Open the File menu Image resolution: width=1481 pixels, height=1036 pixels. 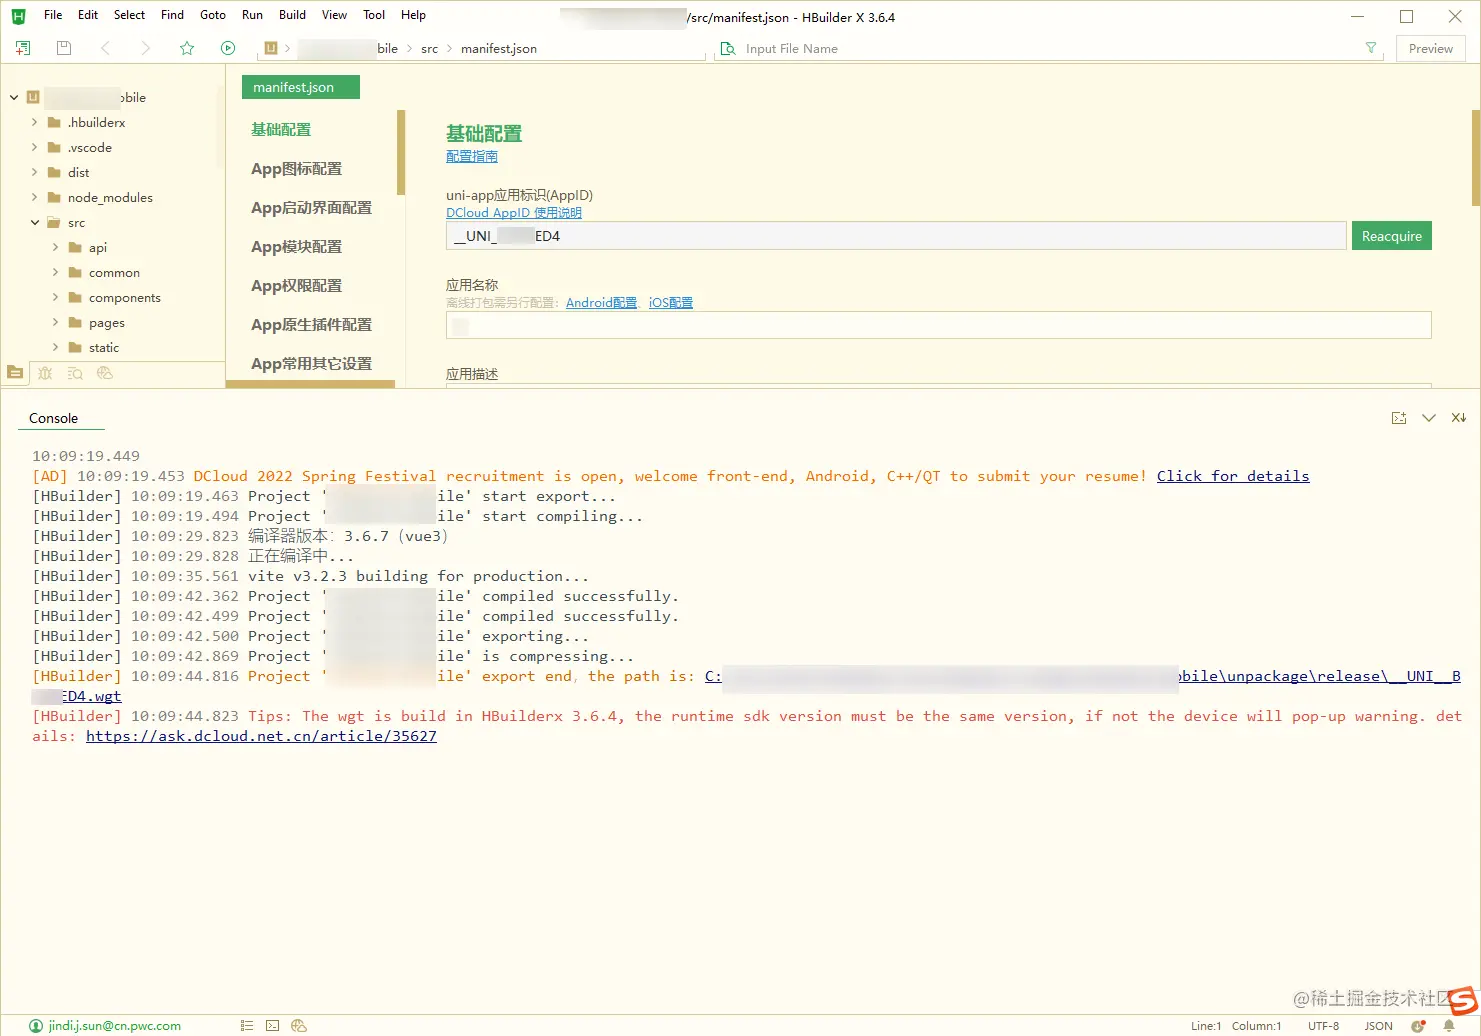click(x=53, y=15)
